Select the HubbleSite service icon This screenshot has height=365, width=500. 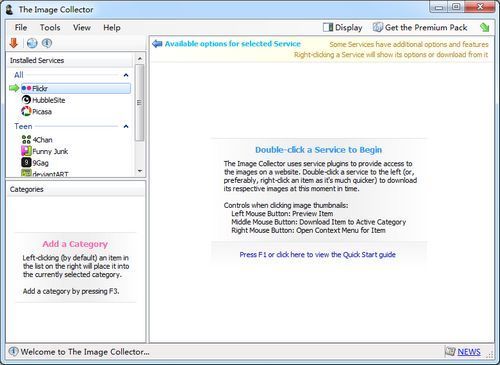tap(26, 100)
